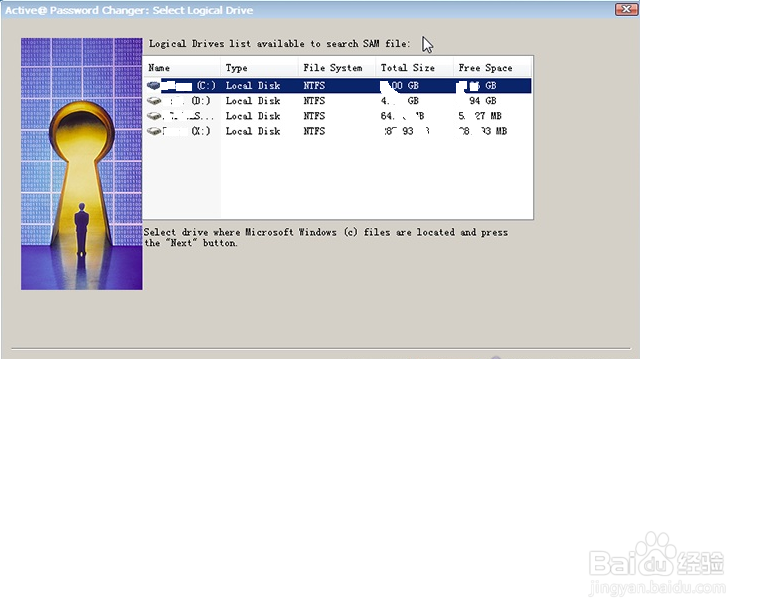Sort by Free Space column header
The height and width of the screenshot is (614, 768).
[492, 68]
